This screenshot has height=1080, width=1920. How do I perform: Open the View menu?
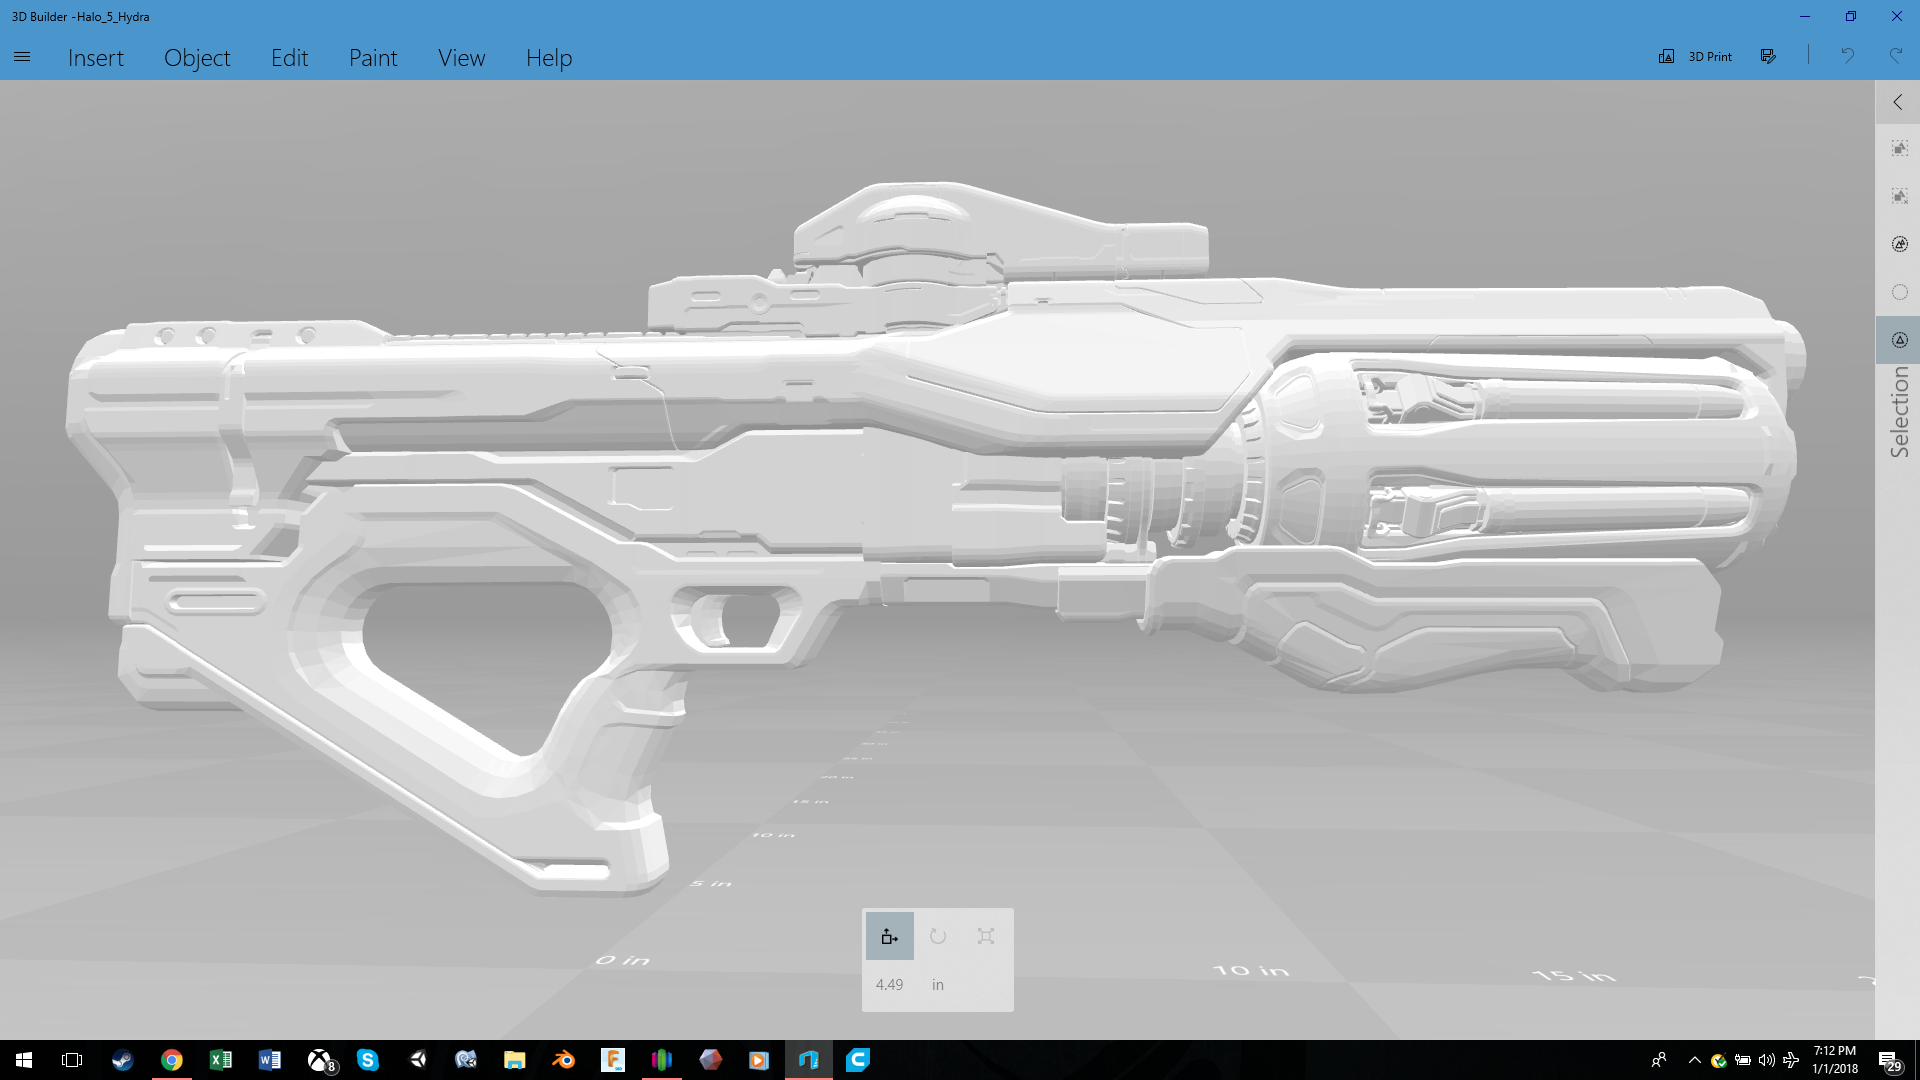[x=461, y=58]
